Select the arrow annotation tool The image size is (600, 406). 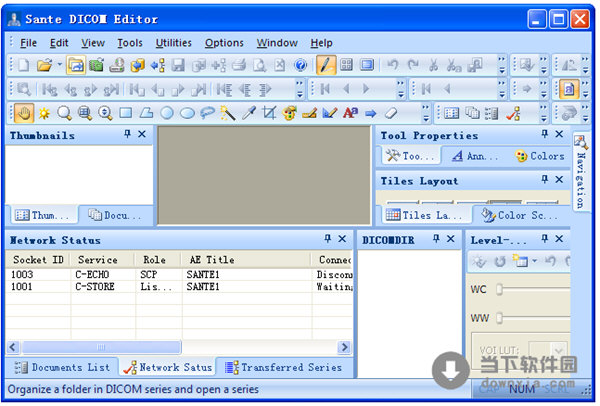click(x=371, y=113)
